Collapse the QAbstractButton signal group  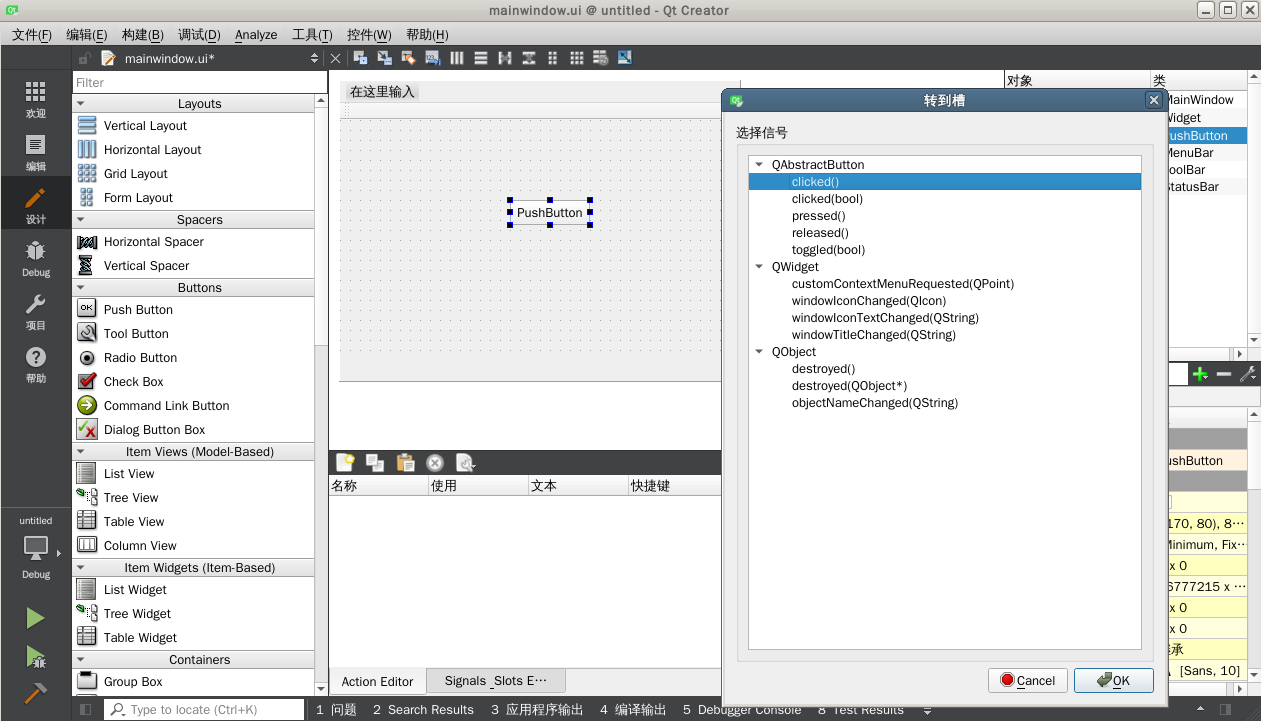click(760, 165)
